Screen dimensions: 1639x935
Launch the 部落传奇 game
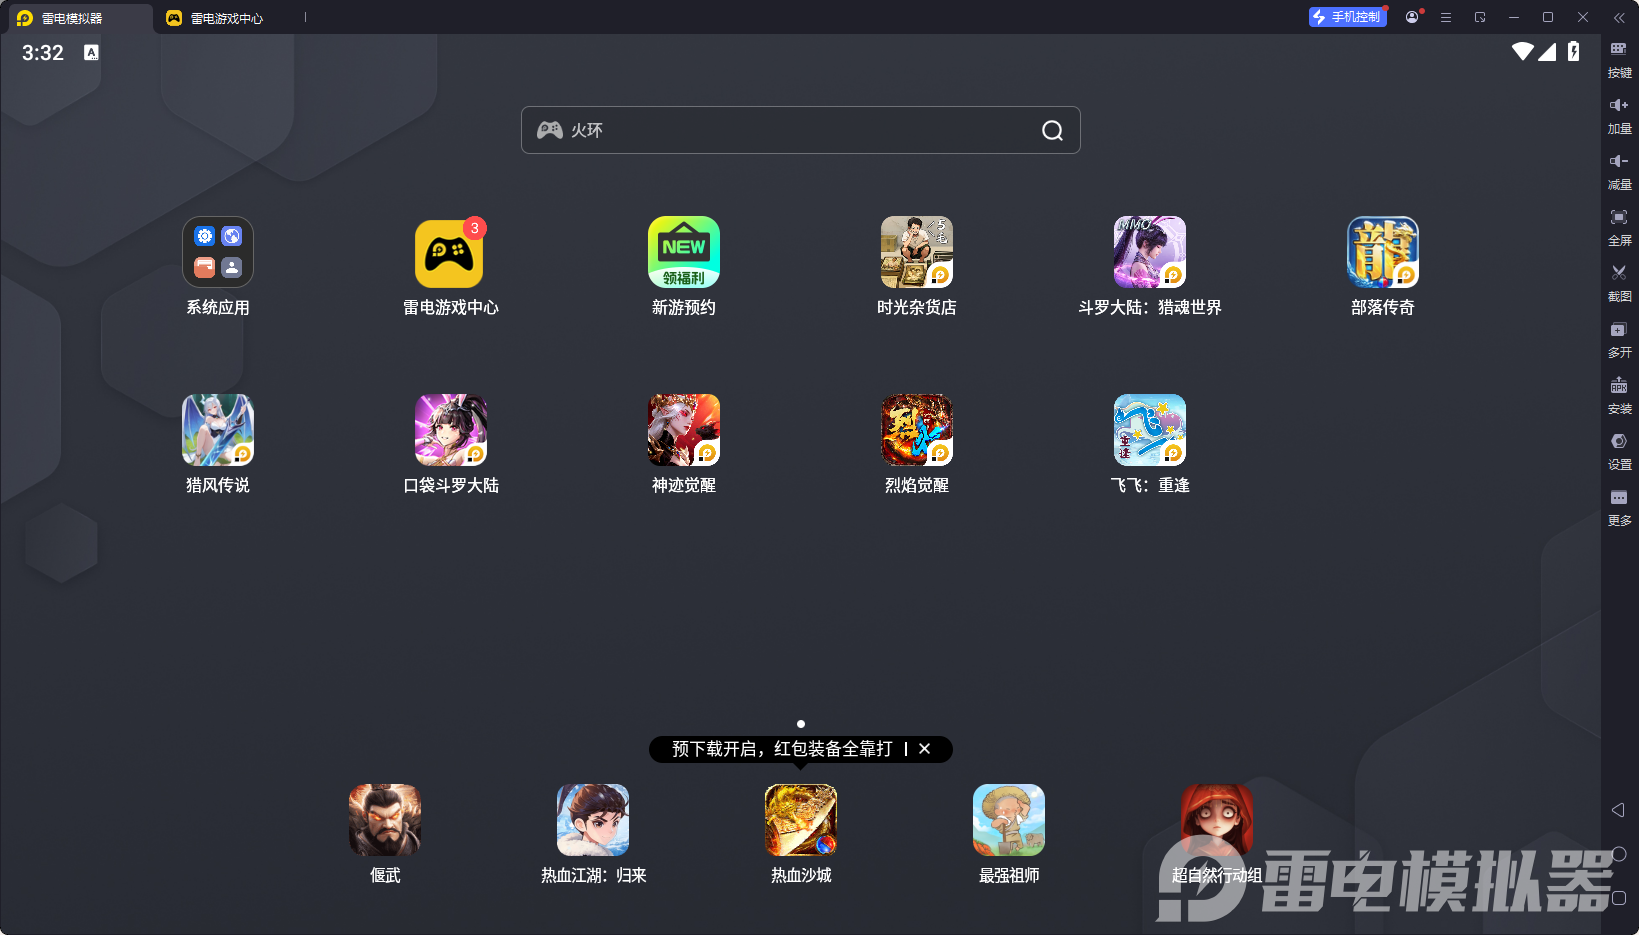(1383, 252)
